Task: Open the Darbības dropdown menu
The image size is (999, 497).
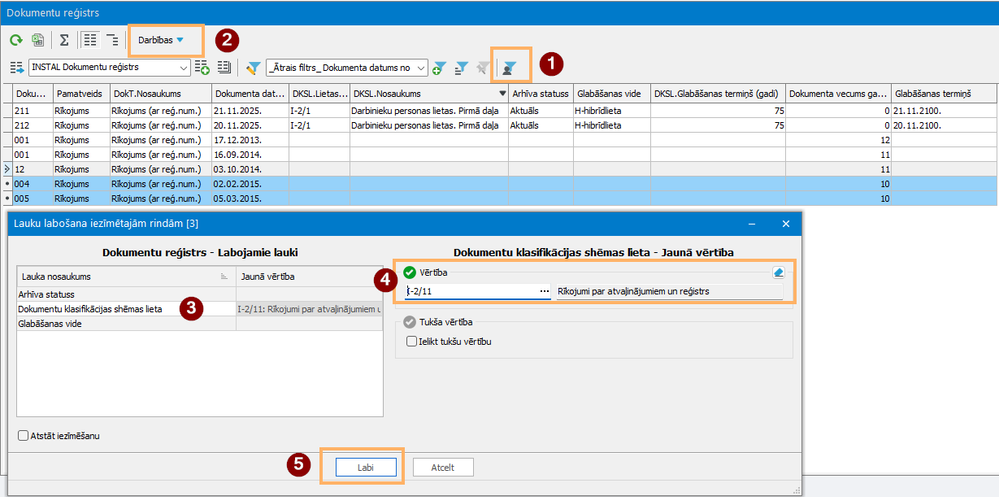Action: point(161,40)
